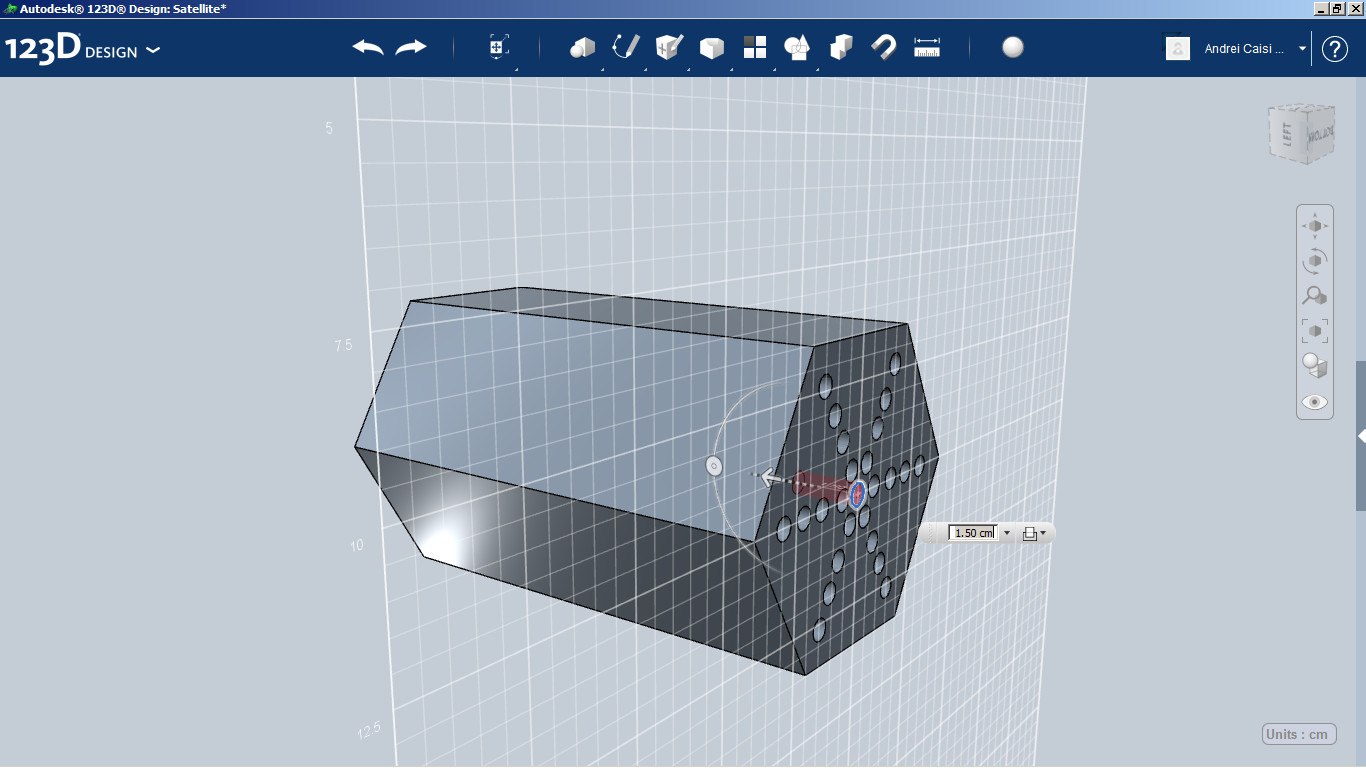The height and width of the screenshot is (768, 1366).
Task: Open the dropdown arrow beside 1.50 cm
Action: [1007, 533]
